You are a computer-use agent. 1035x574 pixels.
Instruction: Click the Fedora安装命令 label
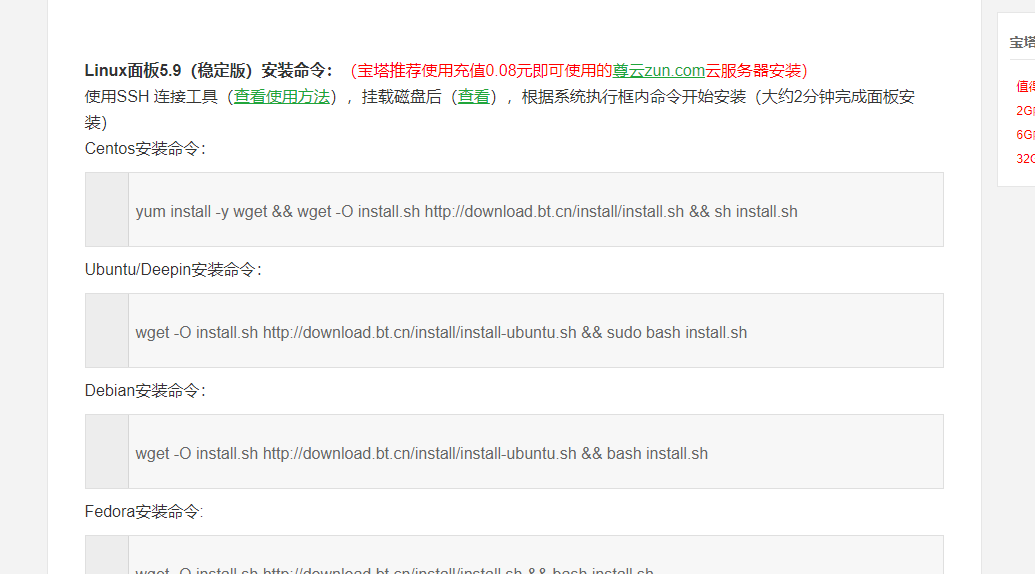coord(144,511)
